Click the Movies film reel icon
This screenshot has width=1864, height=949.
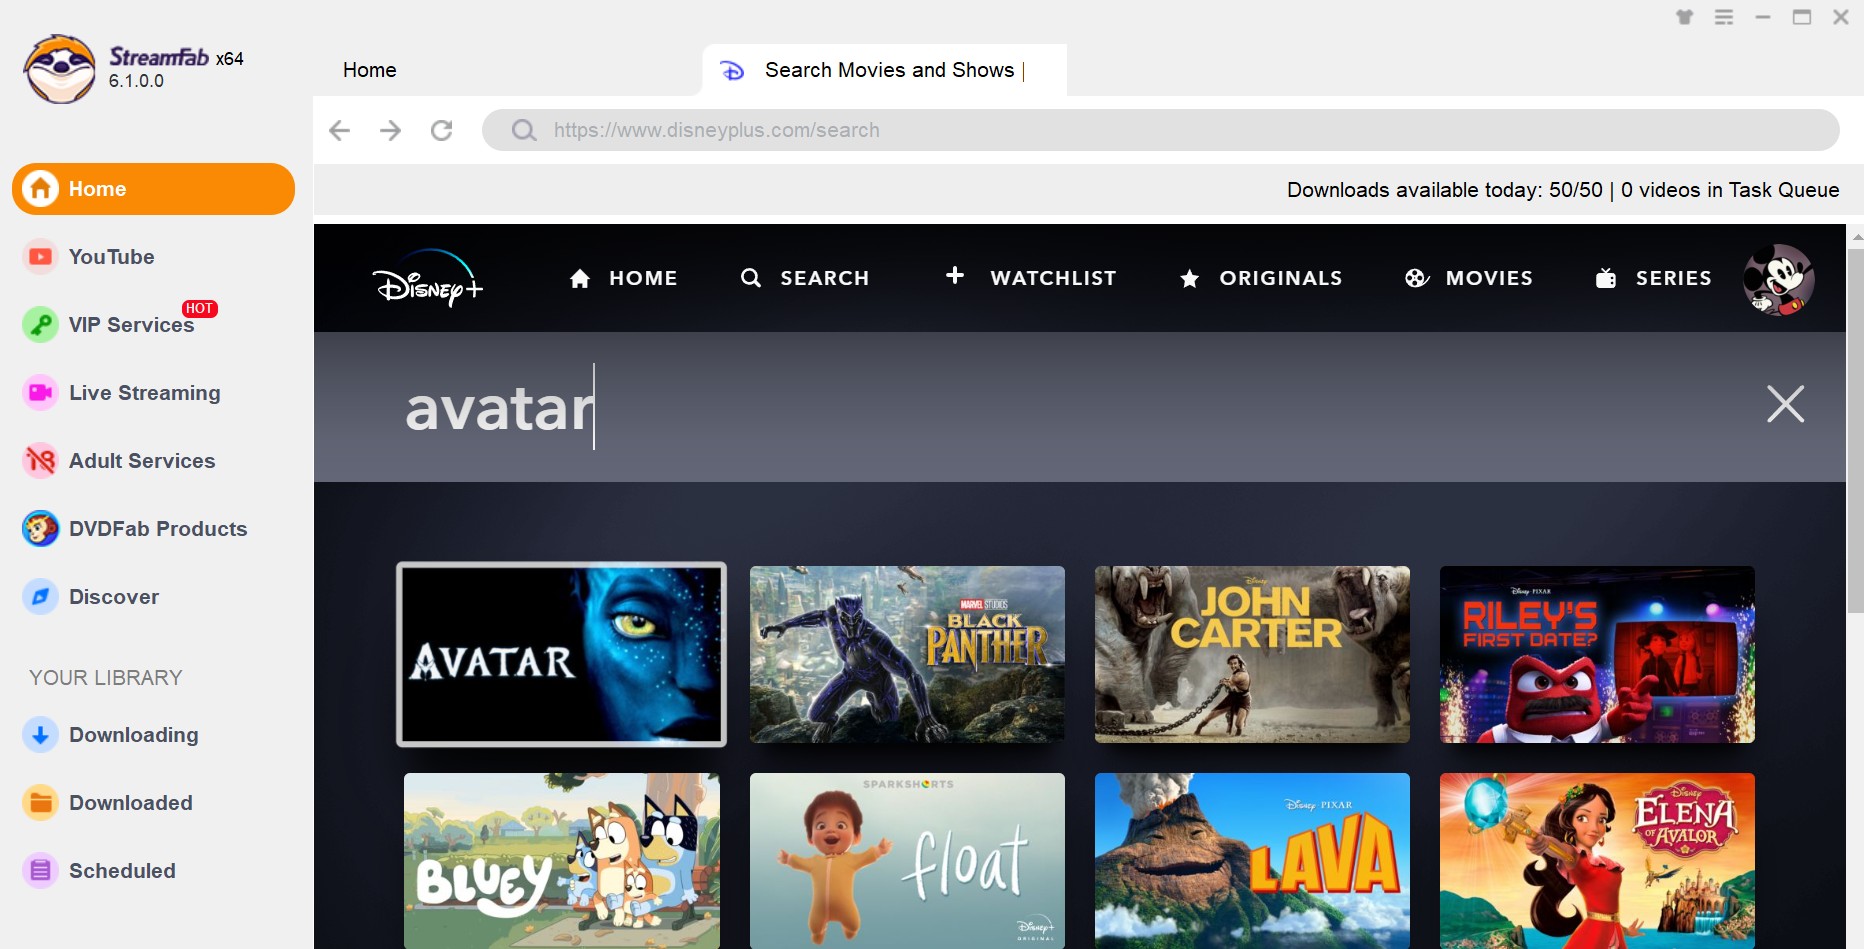point(1417,278)
